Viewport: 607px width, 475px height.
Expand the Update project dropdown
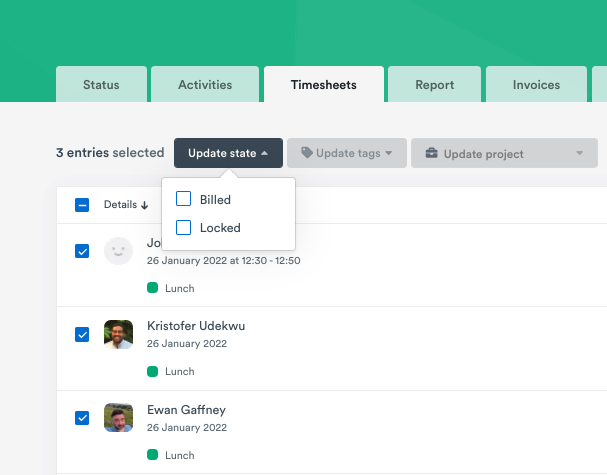504,154
